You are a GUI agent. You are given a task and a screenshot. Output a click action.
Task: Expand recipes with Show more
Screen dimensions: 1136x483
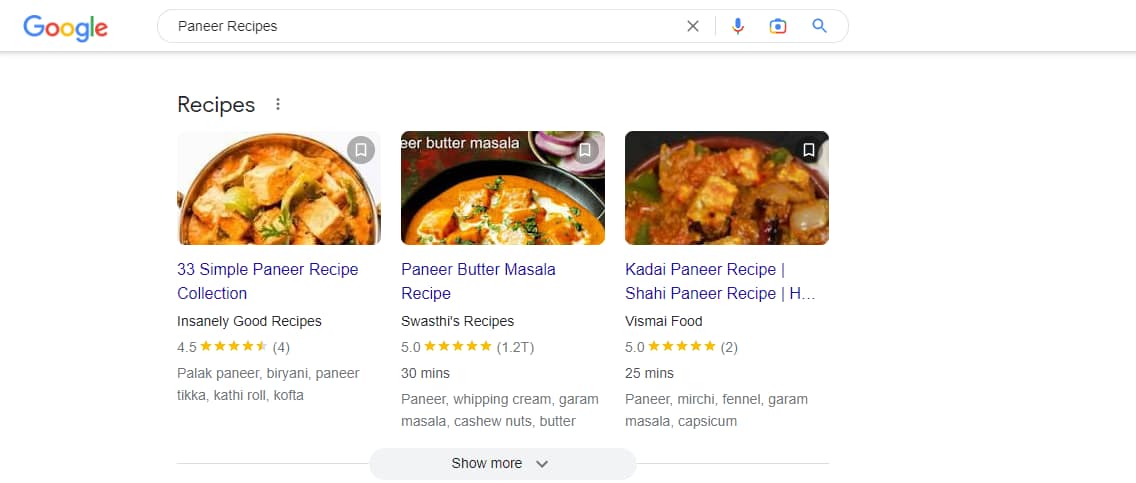click(x=487, y=463)
